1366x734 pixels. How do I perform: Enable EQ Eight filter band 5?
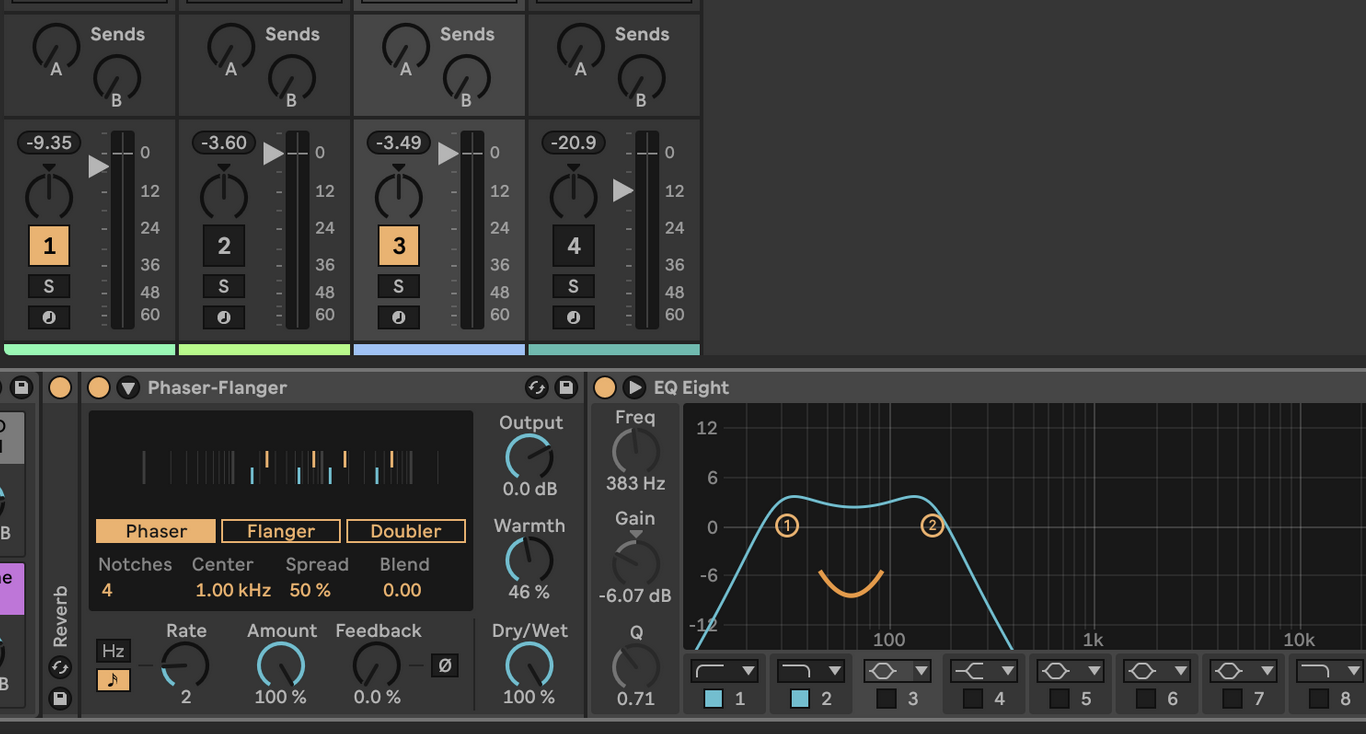(x=1059, y=699)
